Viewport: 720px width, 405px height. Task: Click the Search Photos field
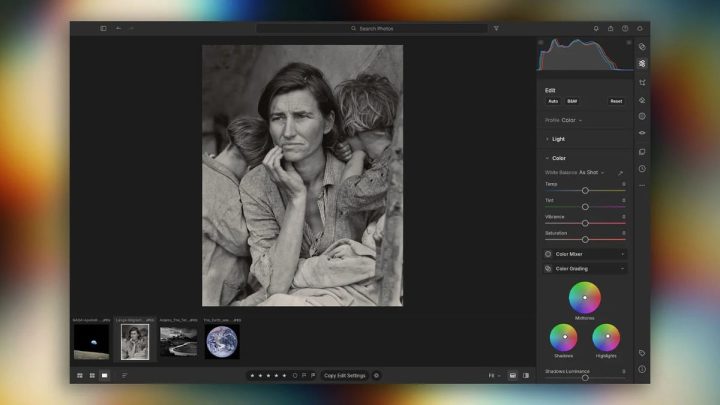point(372,28)
